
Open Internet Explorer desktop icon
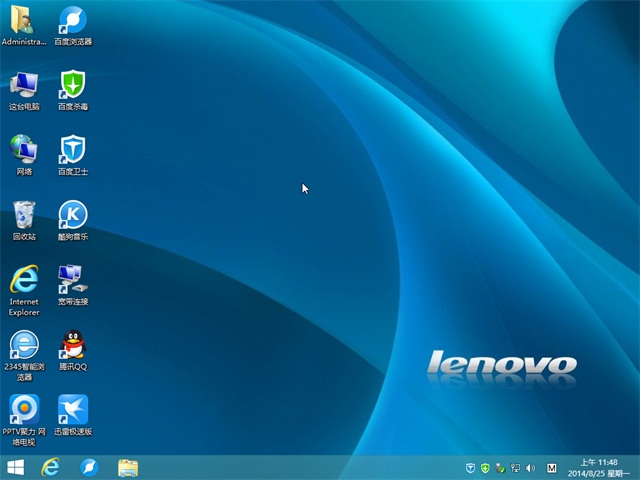tap(23, 279)
